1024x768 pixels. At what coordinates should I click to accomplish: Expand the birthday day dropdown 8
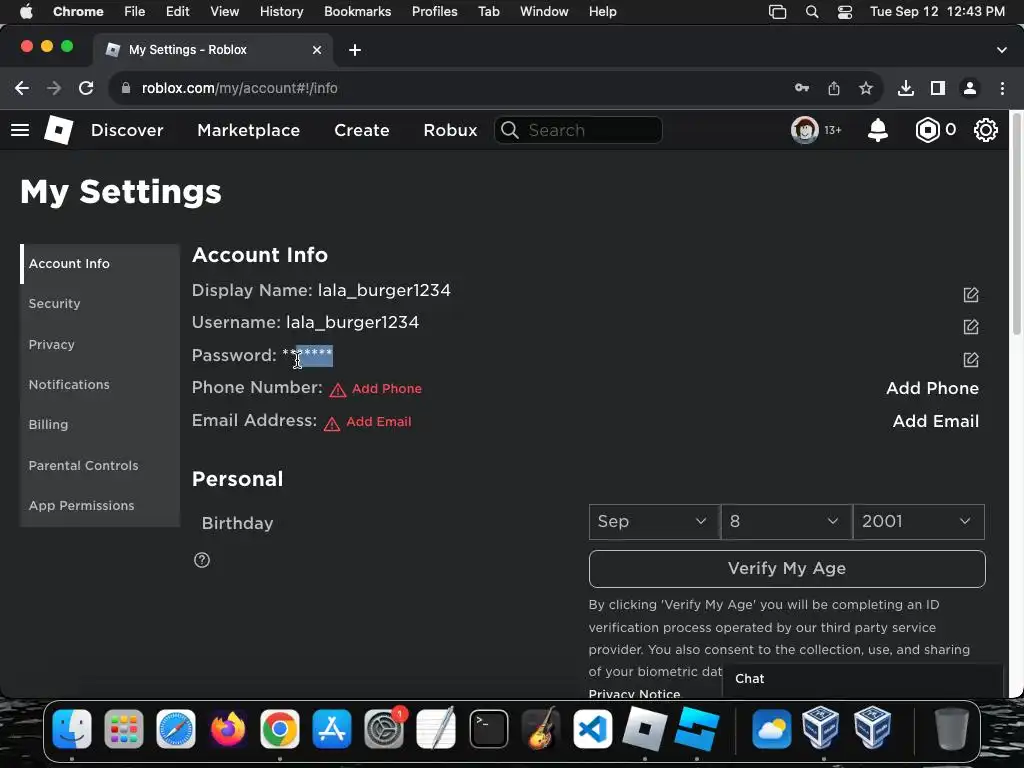(x=786, y=522)
